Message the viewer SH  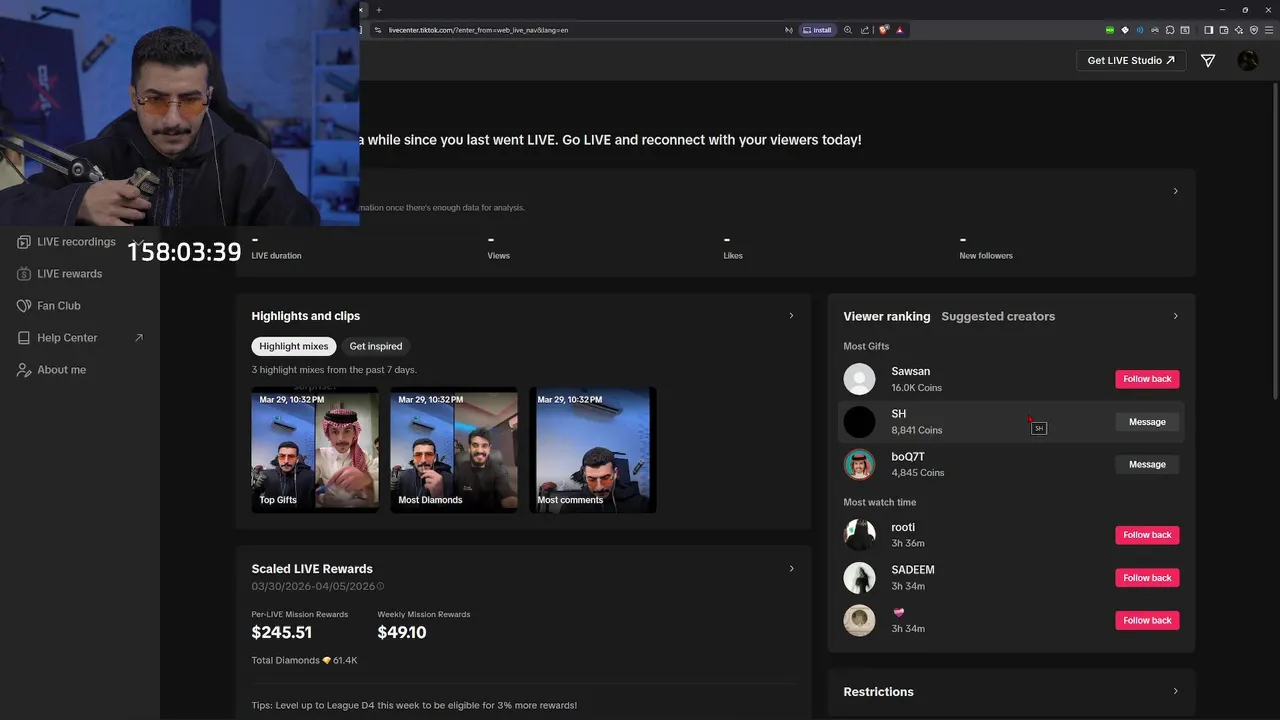coord(1147,422)
